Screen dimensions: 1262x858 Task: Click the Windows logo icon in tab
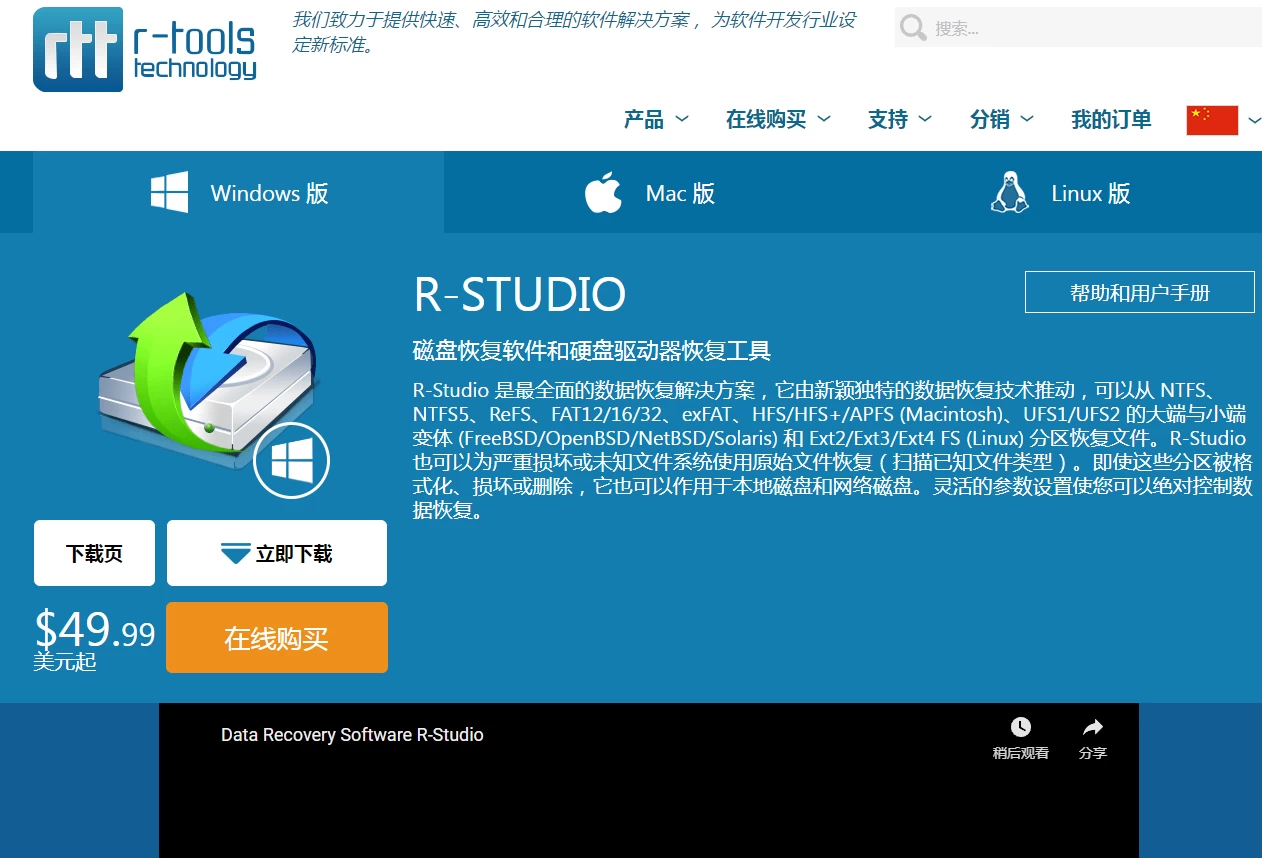click(170, 192)
